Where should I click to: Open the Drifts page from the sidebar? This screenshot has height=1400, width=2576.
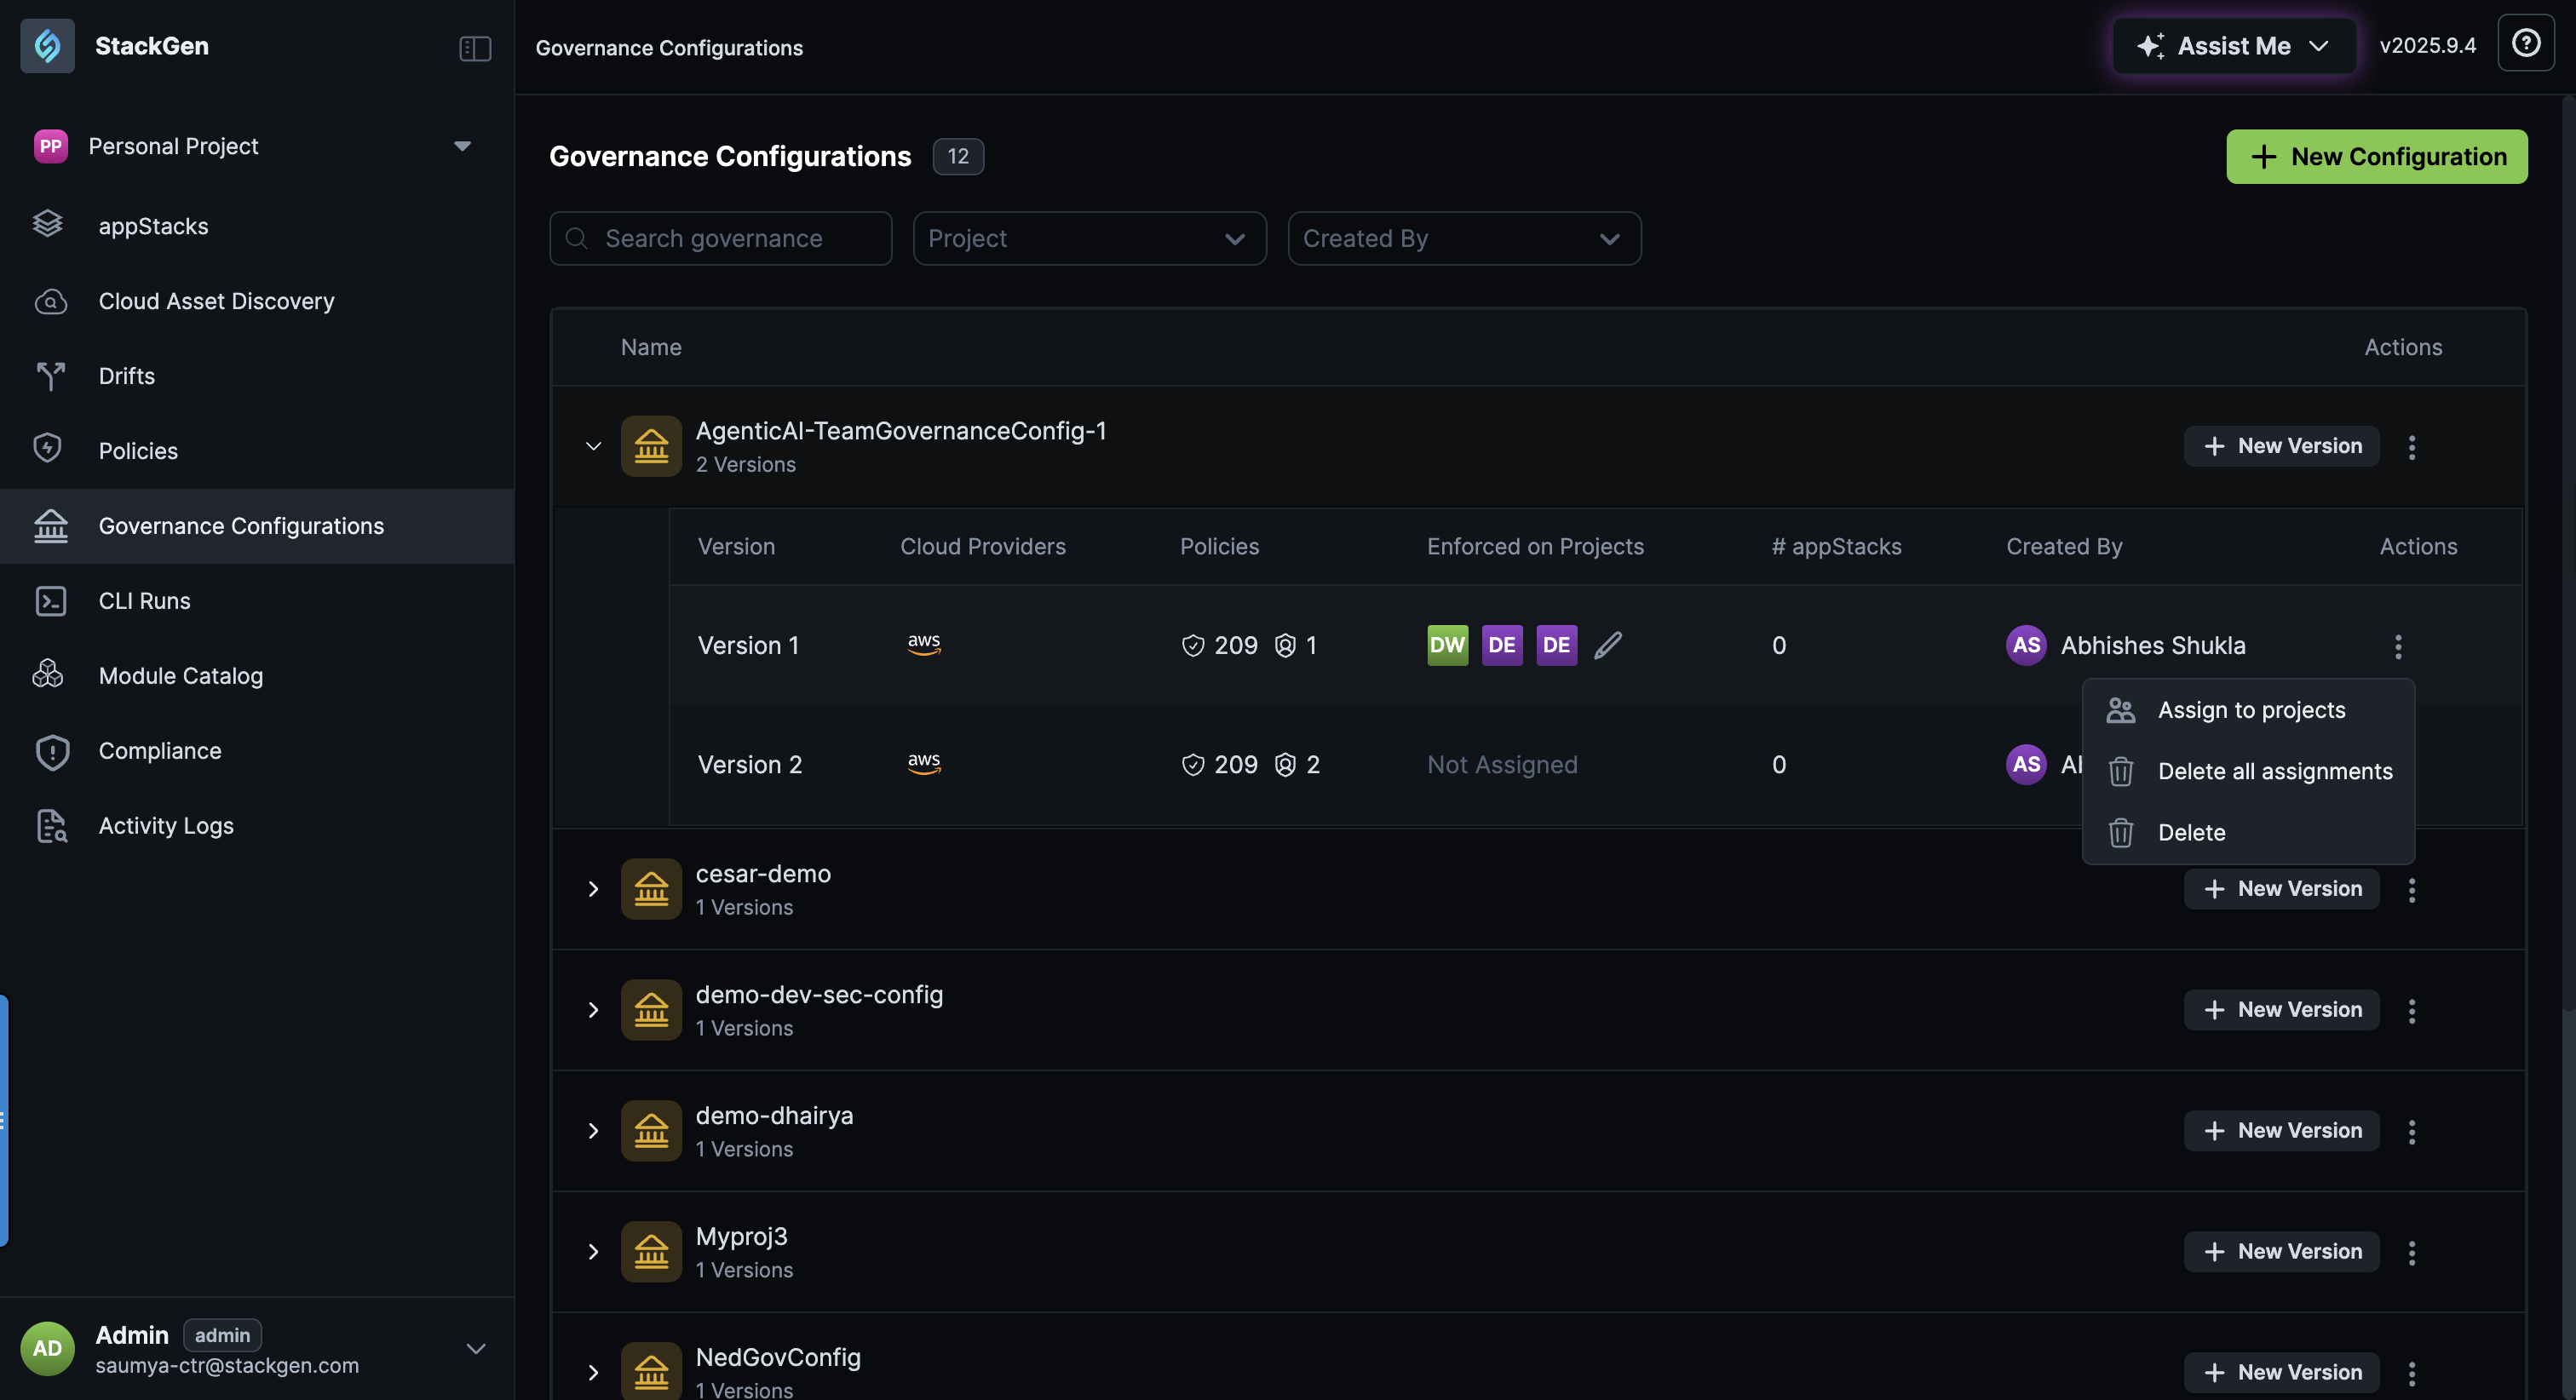pyautogui.click(x=126, y=376)
